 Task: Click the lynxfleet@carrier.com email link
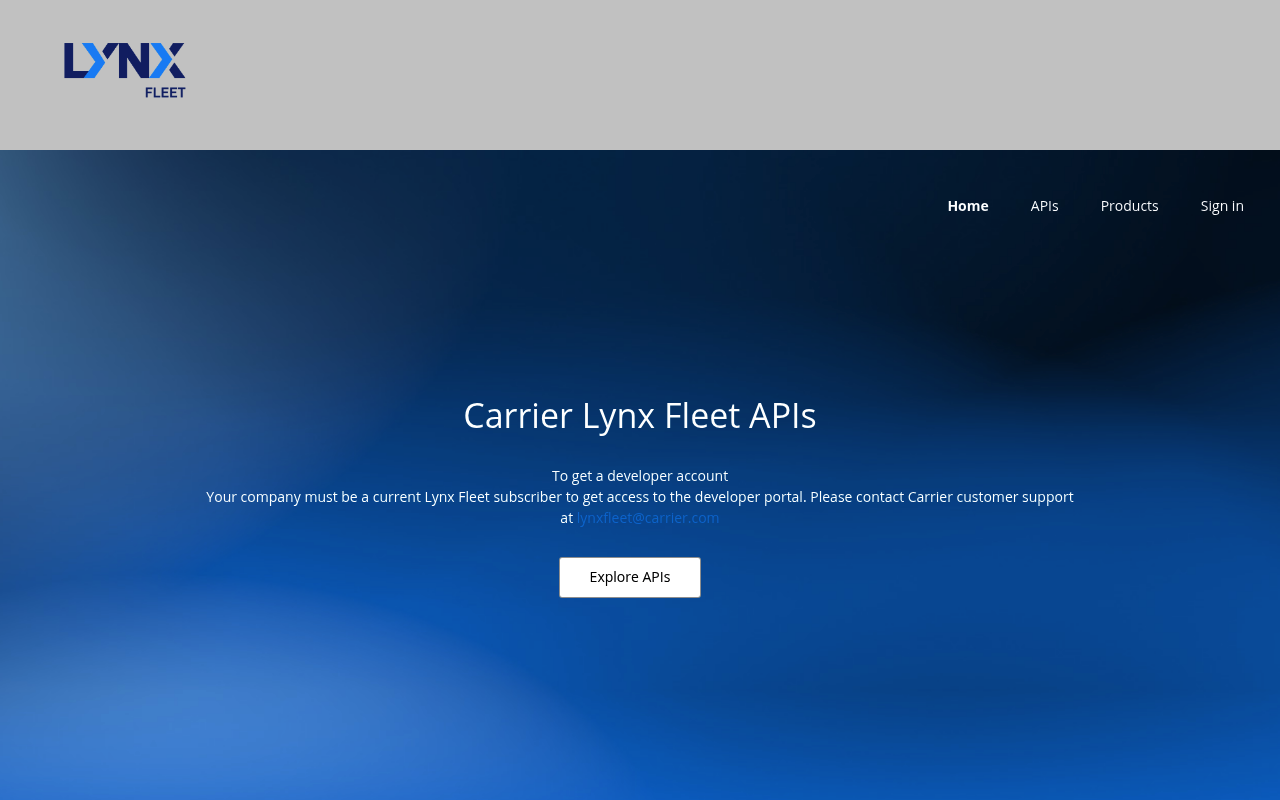point(648,518)
